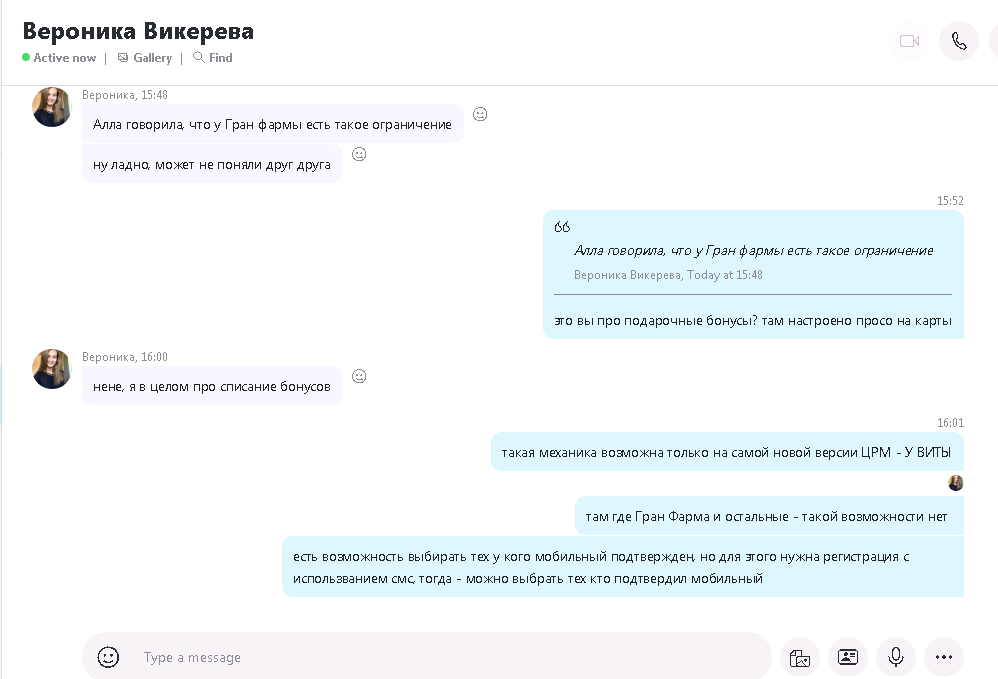React to 'ну ладно, может не поняли' message

pyautogui.click(x=359, y=154)
